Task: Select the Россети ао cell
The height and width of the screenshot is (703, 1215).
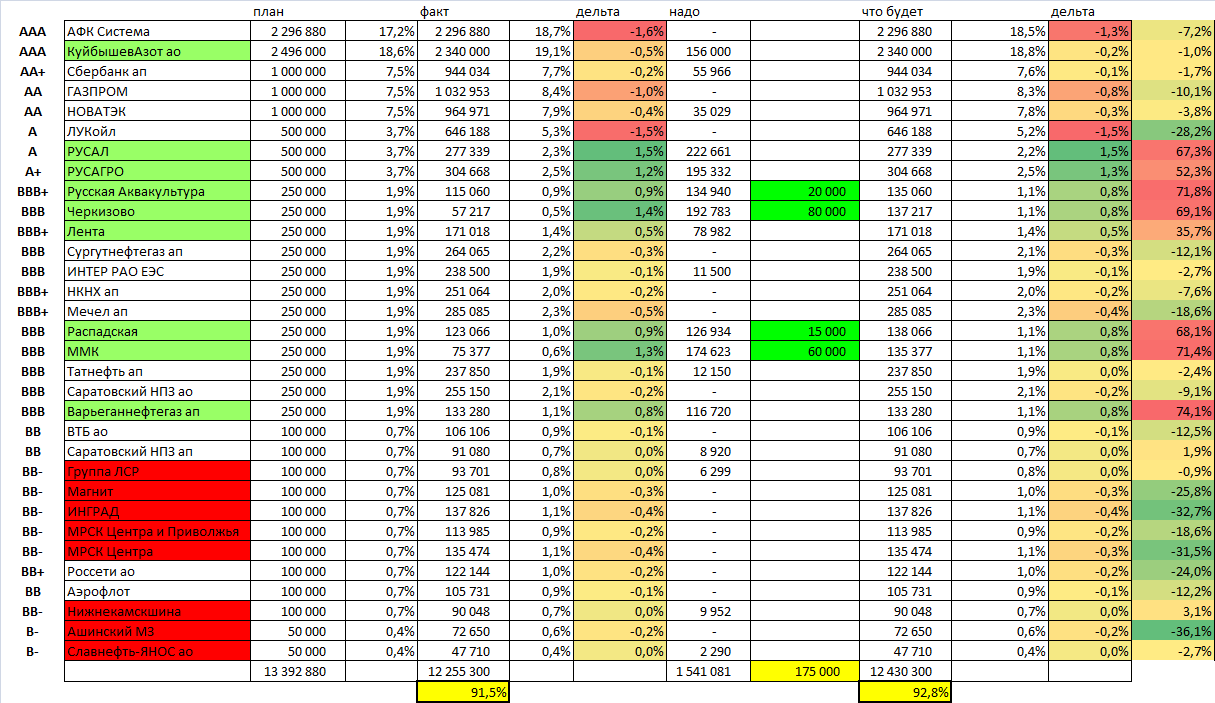Action: pyautogui.click(x=156, y=571)
